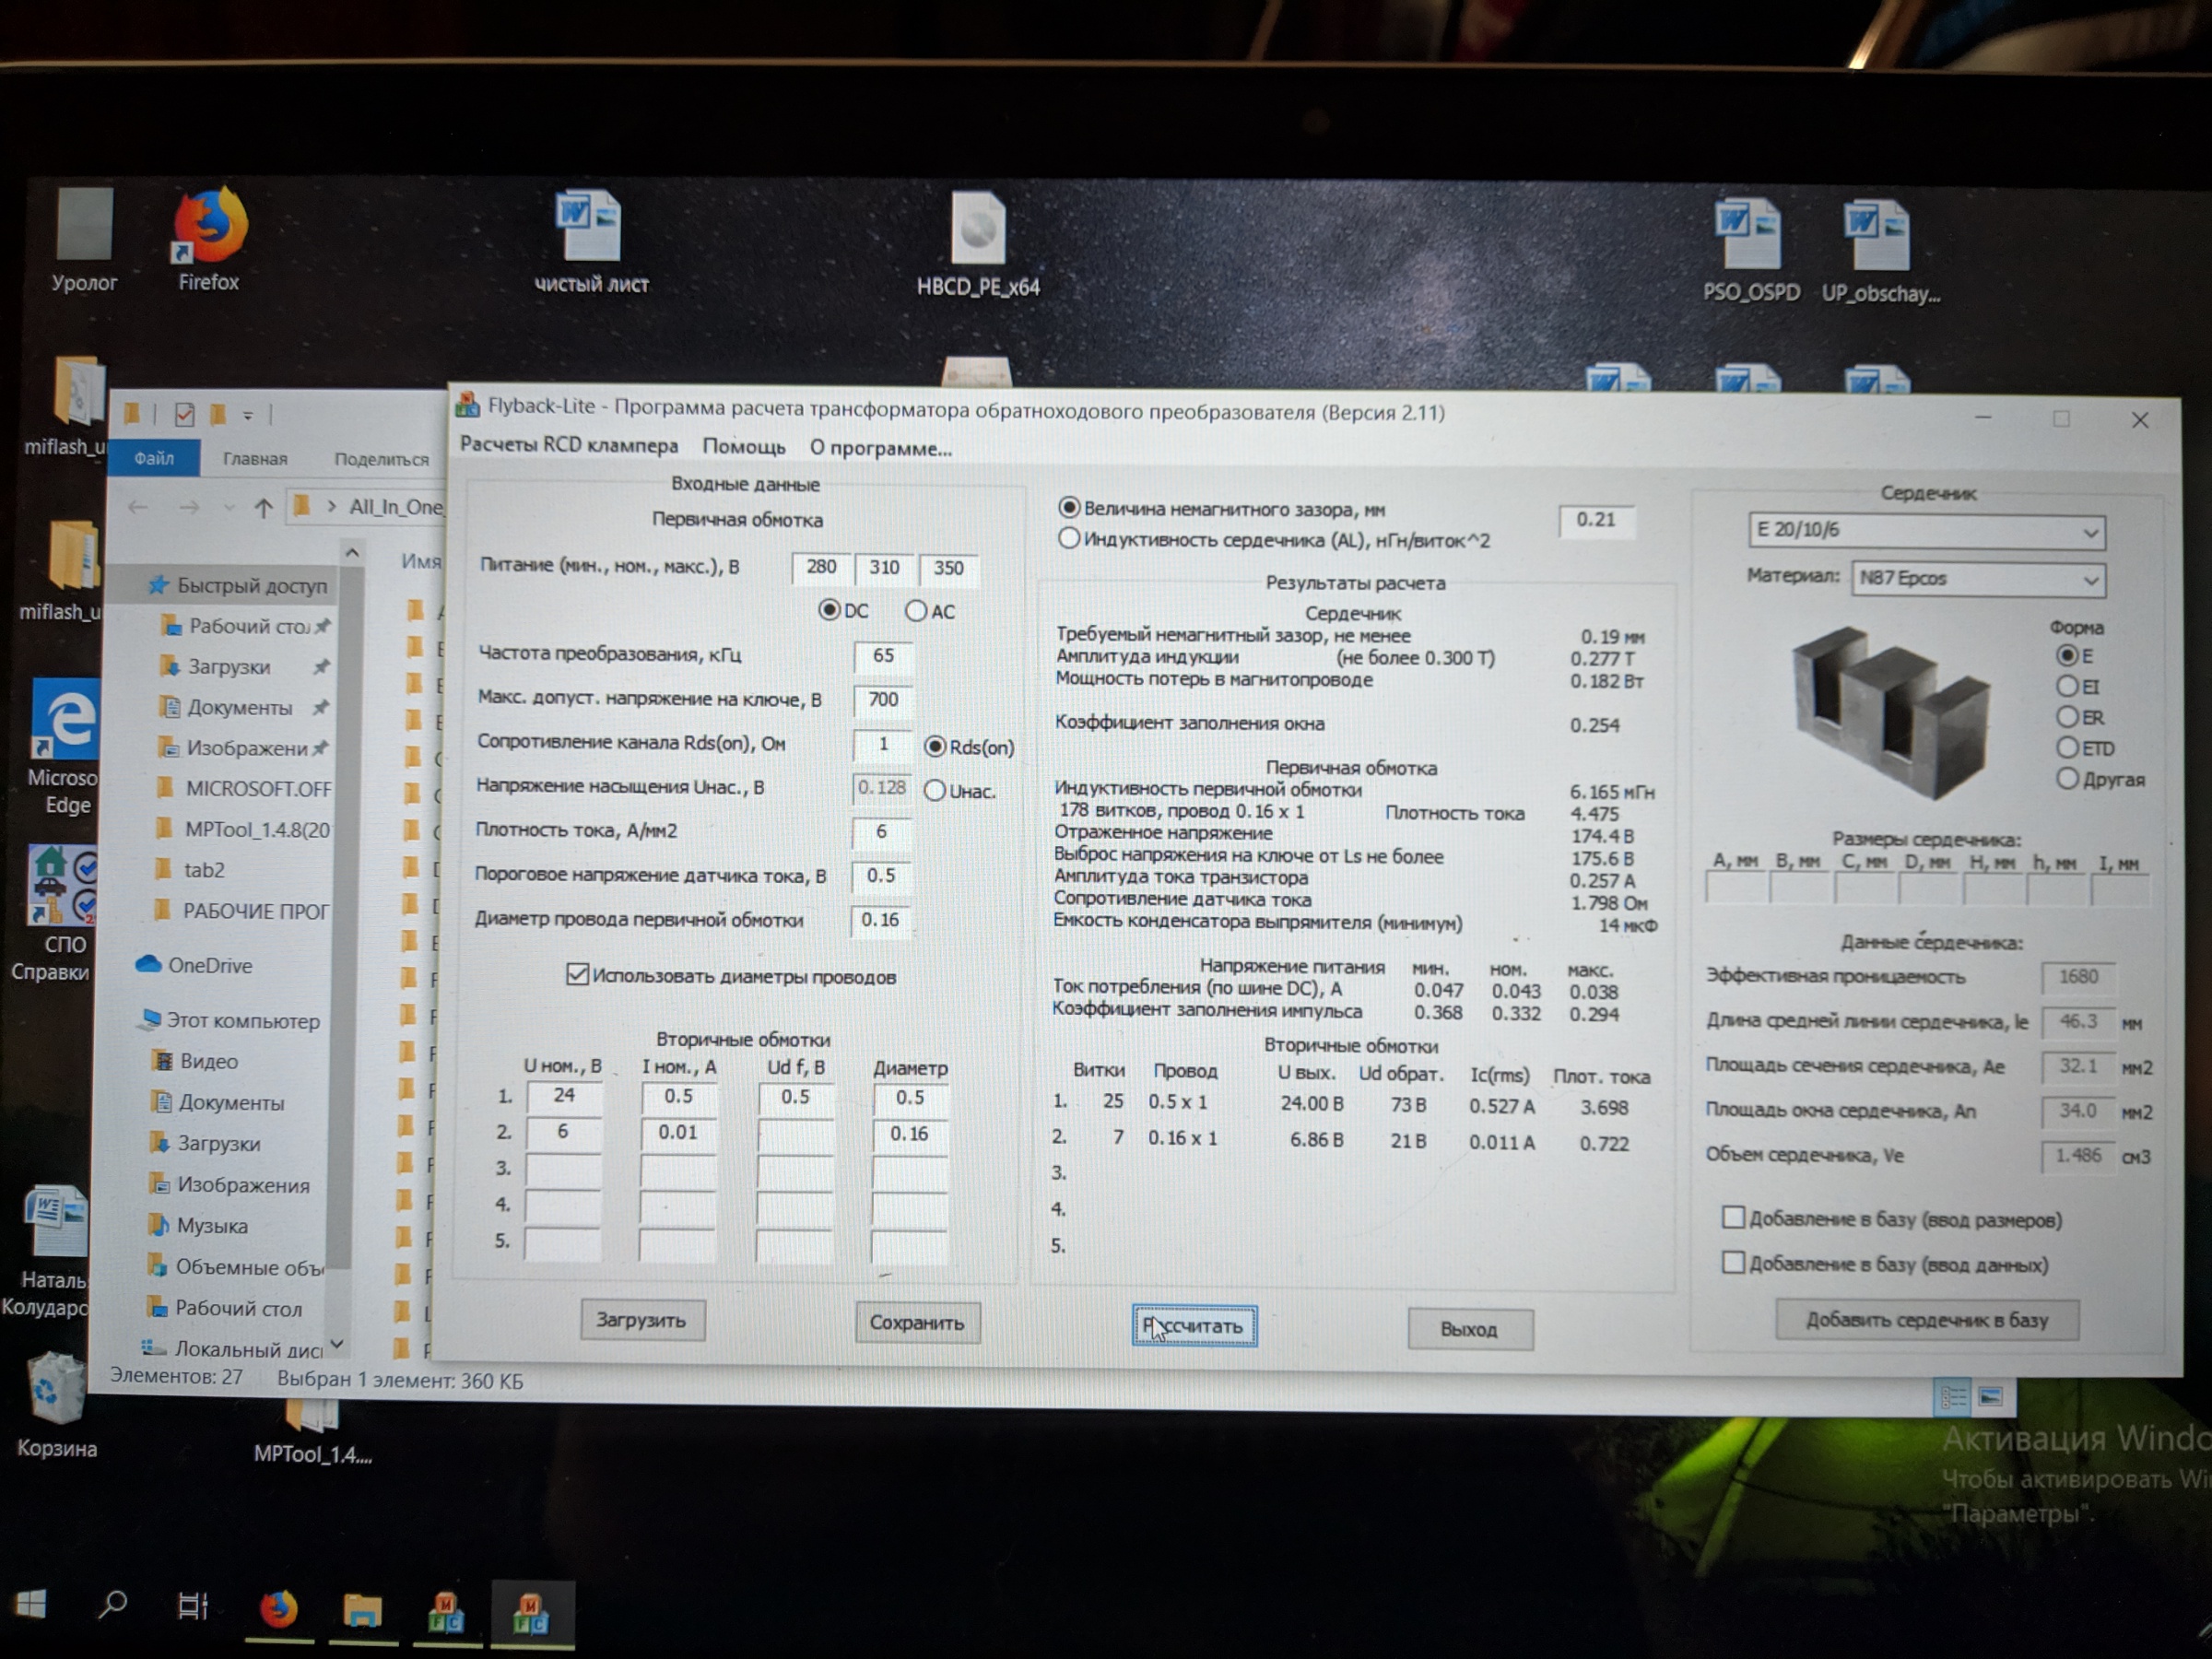
Task: Select the Rds(on) radio option
Action: (x=935, y=747)
